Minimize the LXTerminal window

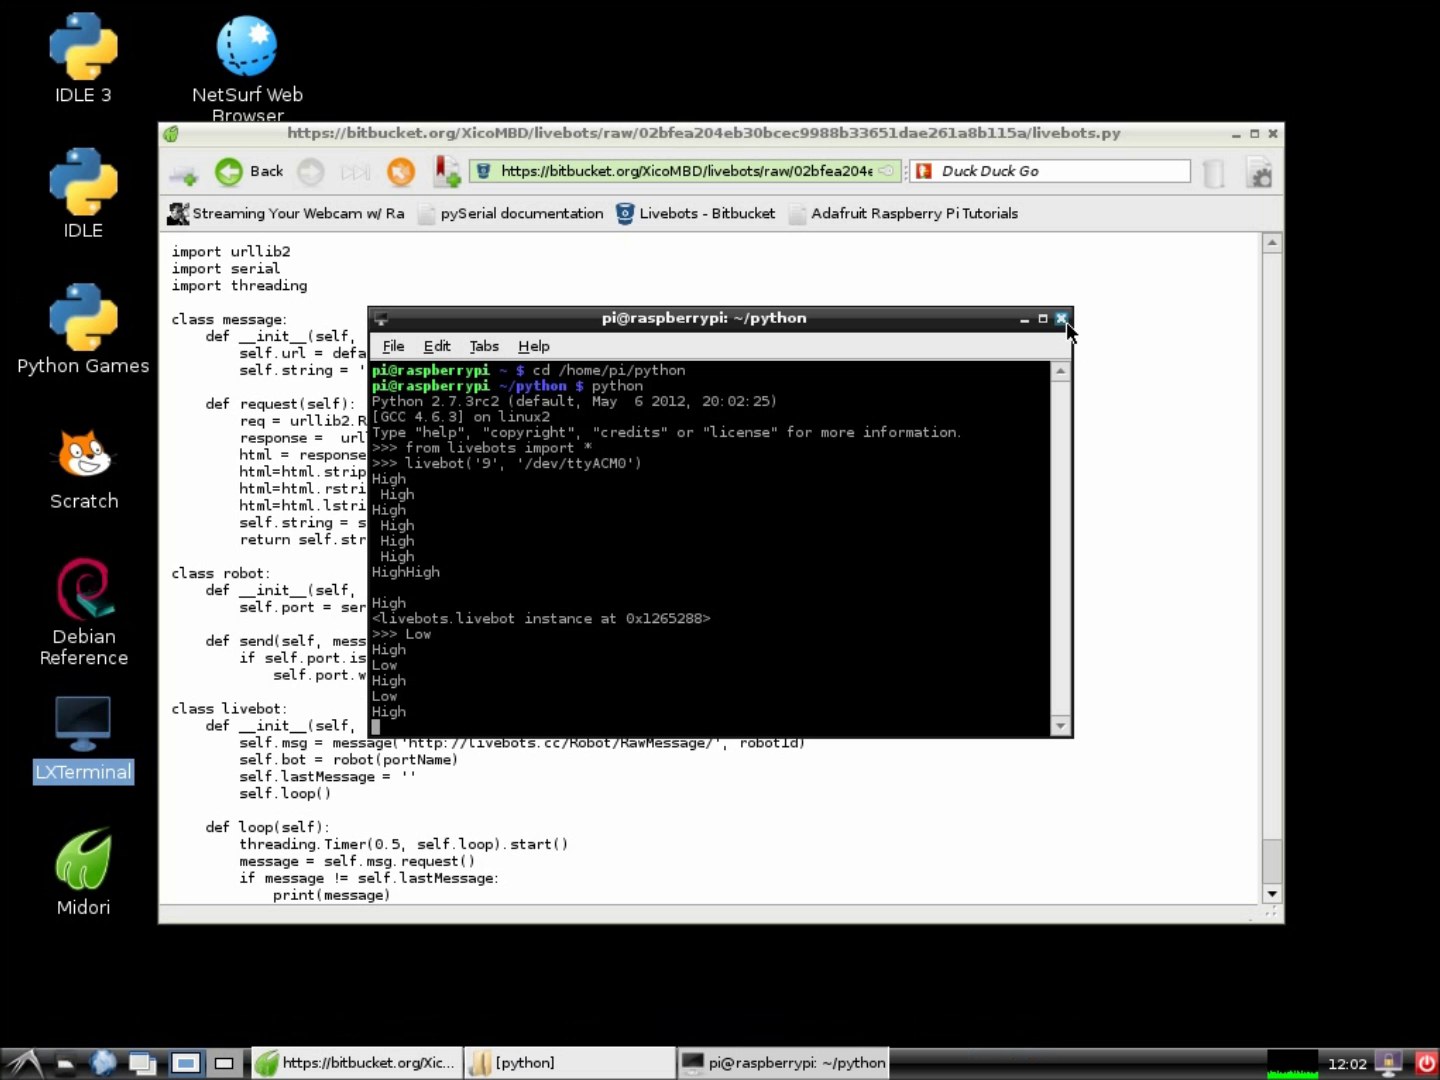tap(1024, 319)
